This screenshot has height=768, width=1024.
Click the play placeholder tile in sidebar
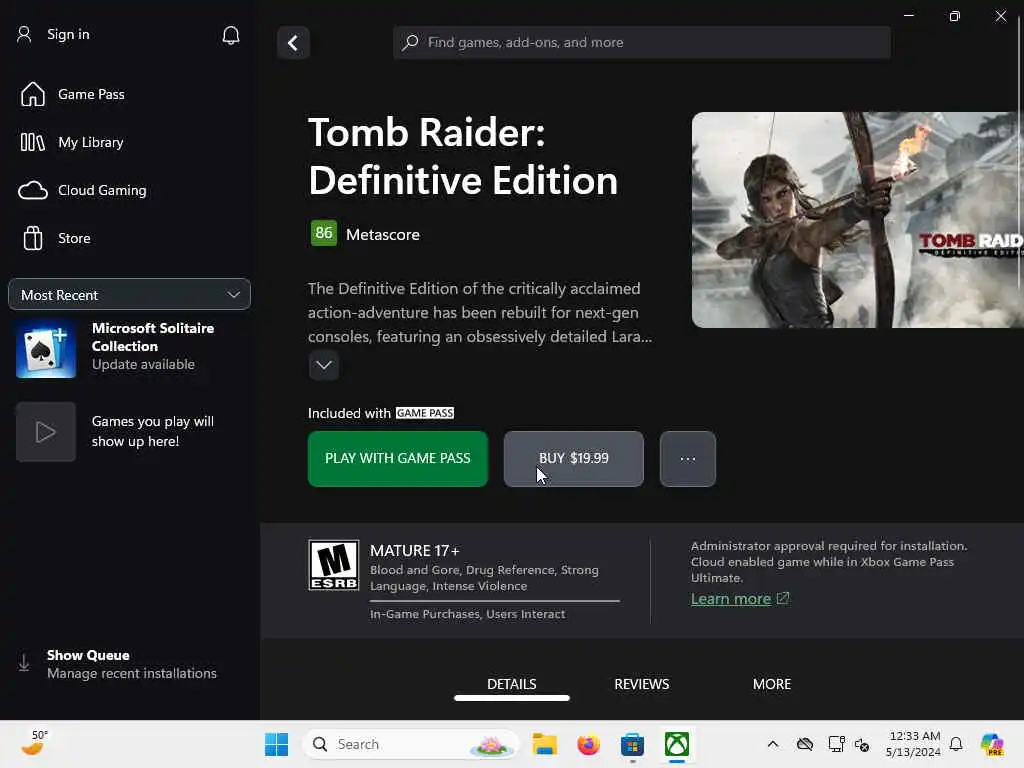(x=46, y=432)
